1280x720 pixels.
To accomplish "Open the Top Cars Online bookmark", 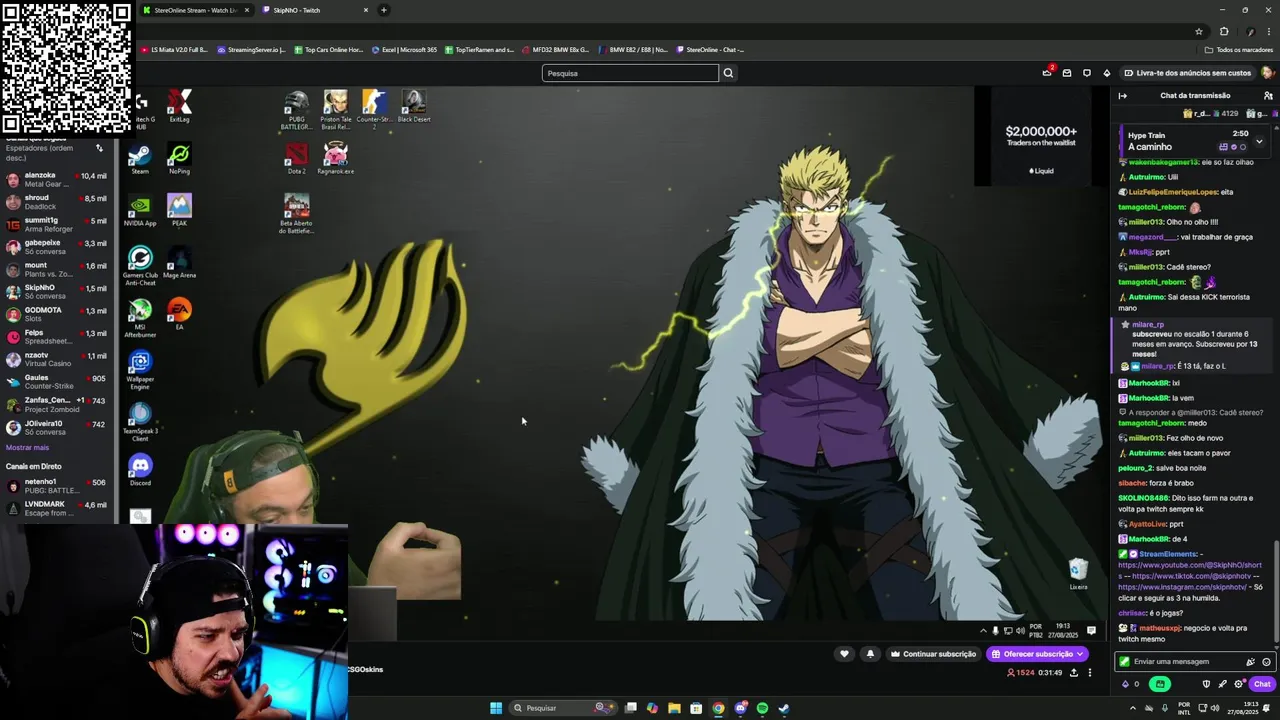I will point(329,50).
